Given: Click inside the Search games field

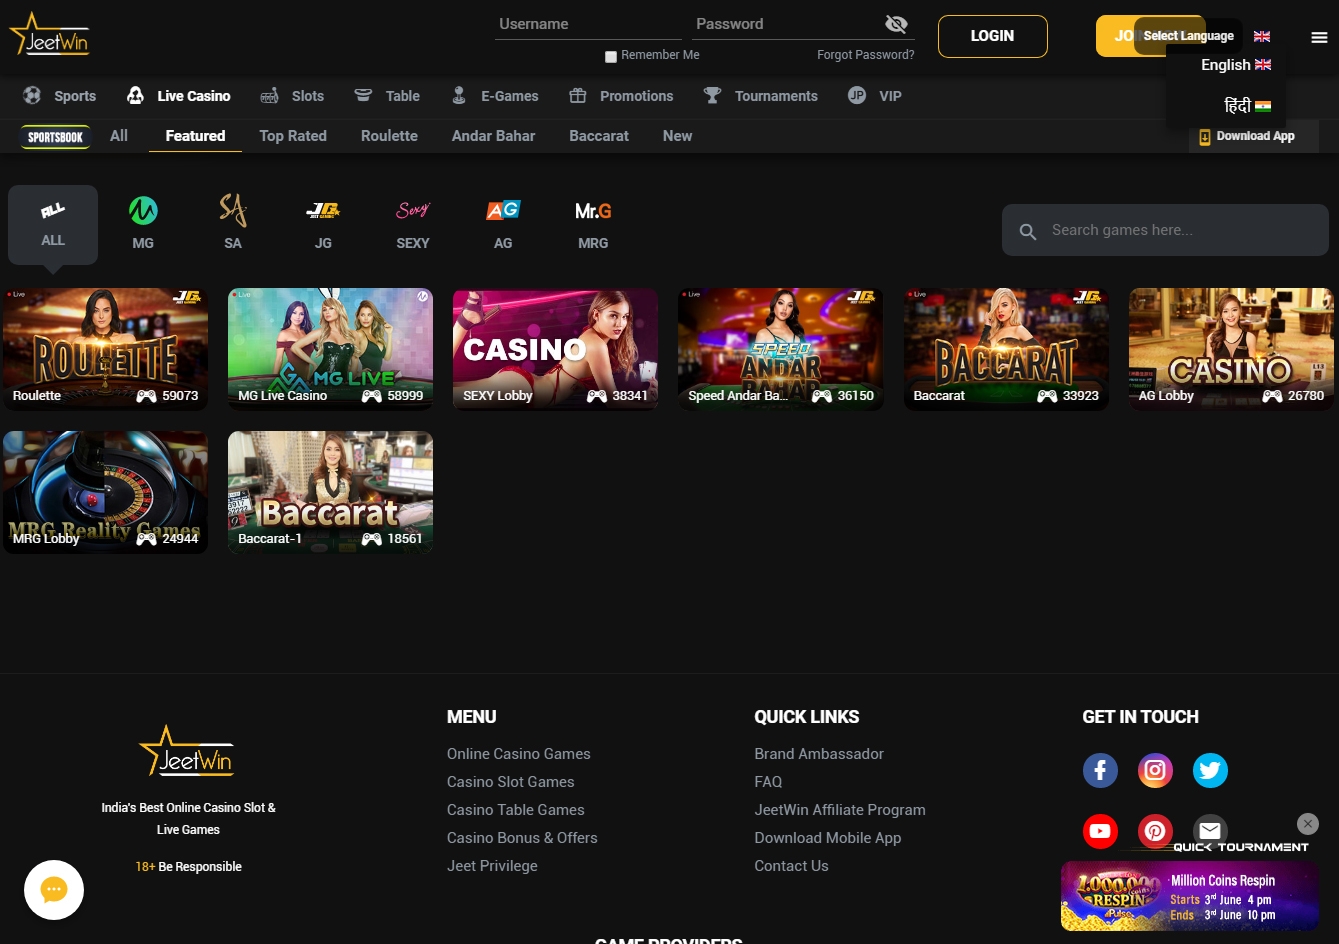Looking at the screenshot, I should (x=1164, y=230).
